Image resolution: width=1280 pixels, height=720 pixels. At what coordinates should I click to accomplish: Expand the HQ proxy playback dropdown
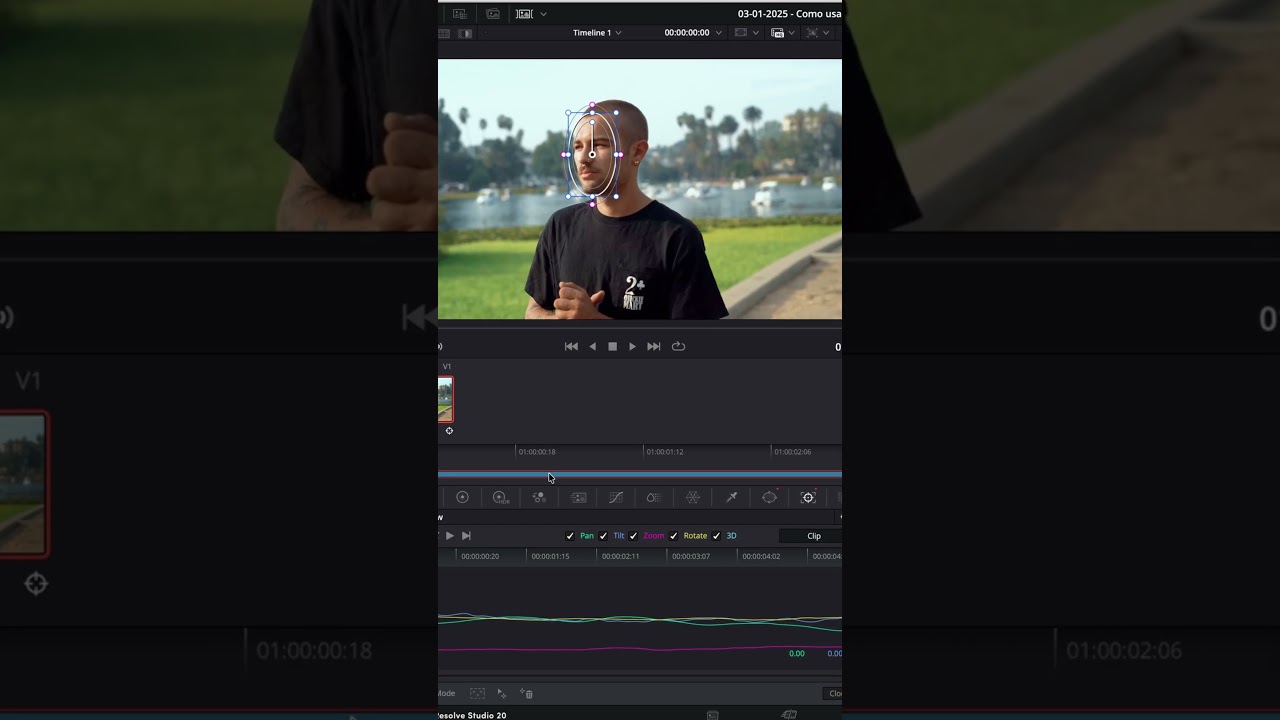792,33
